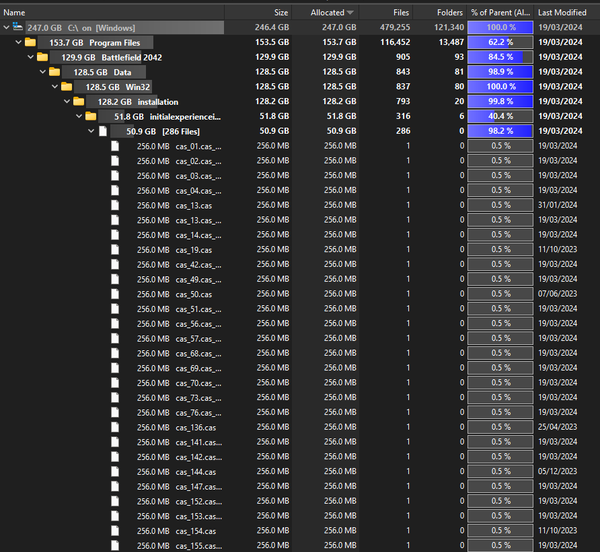
Task: Click the Battlefield 2042 folder icon
Action: (x=42, y=57)
